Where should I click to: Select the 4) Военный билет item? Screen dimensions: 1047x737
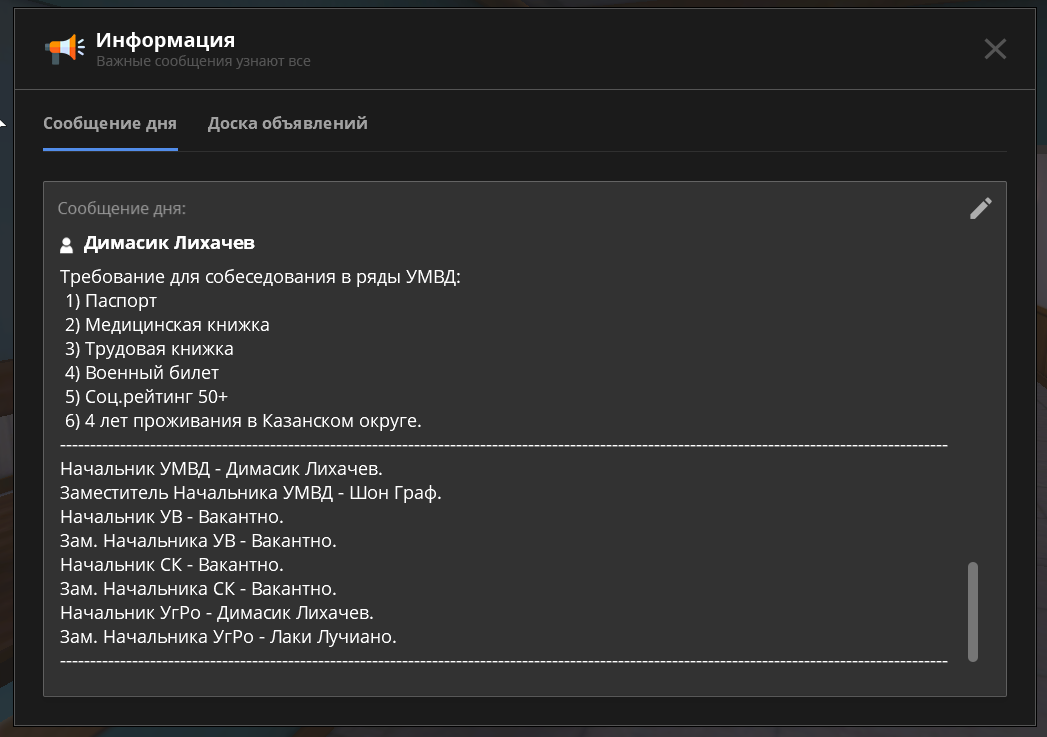[x=142, y=373]
